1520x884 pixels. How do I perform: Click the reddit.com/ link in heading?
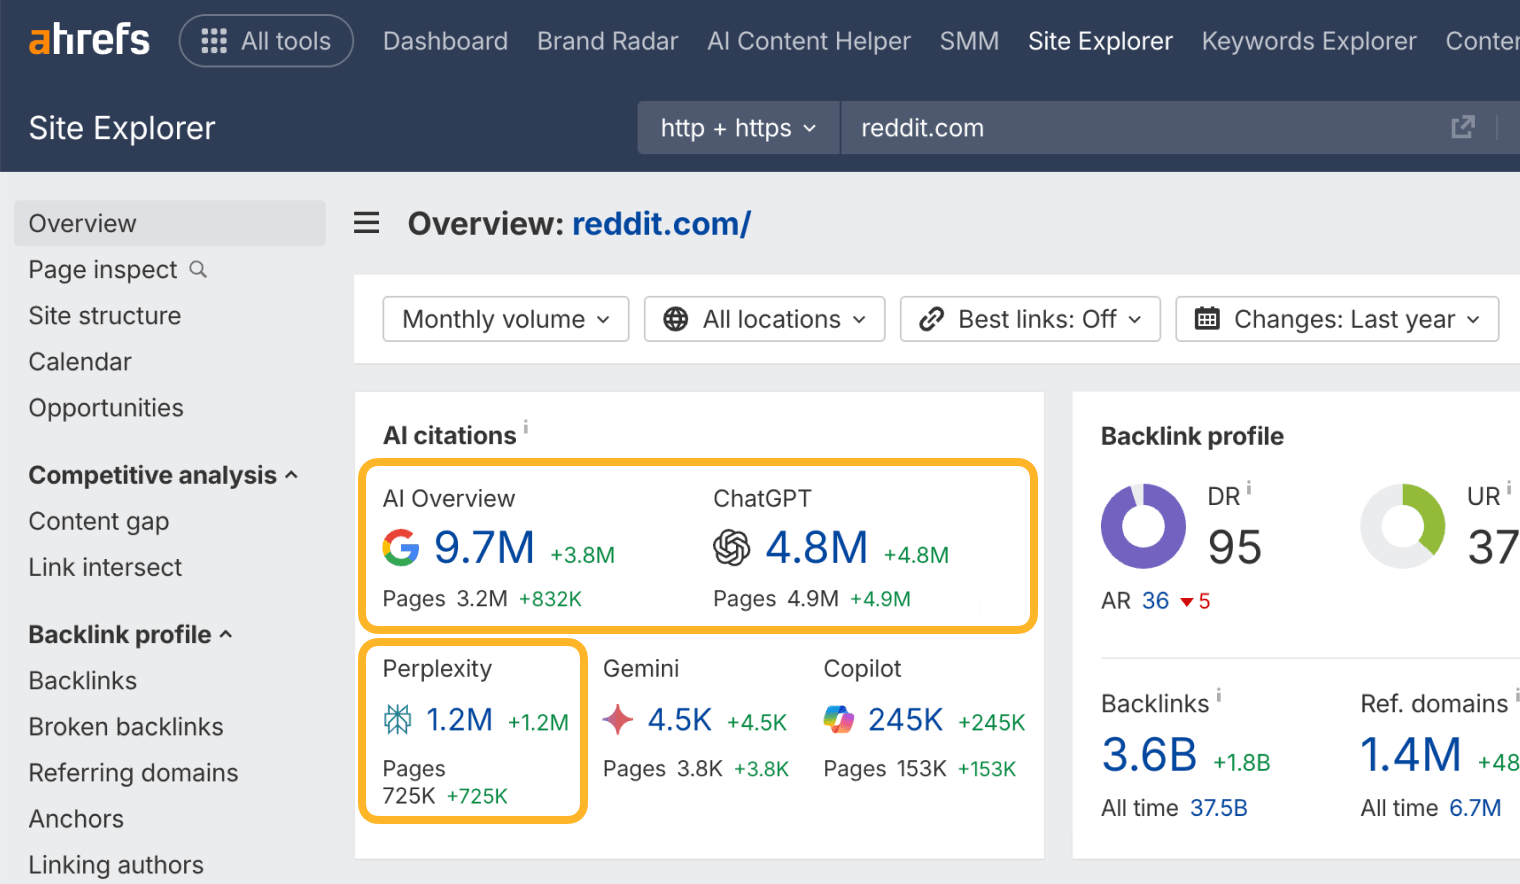pos(661,224)
